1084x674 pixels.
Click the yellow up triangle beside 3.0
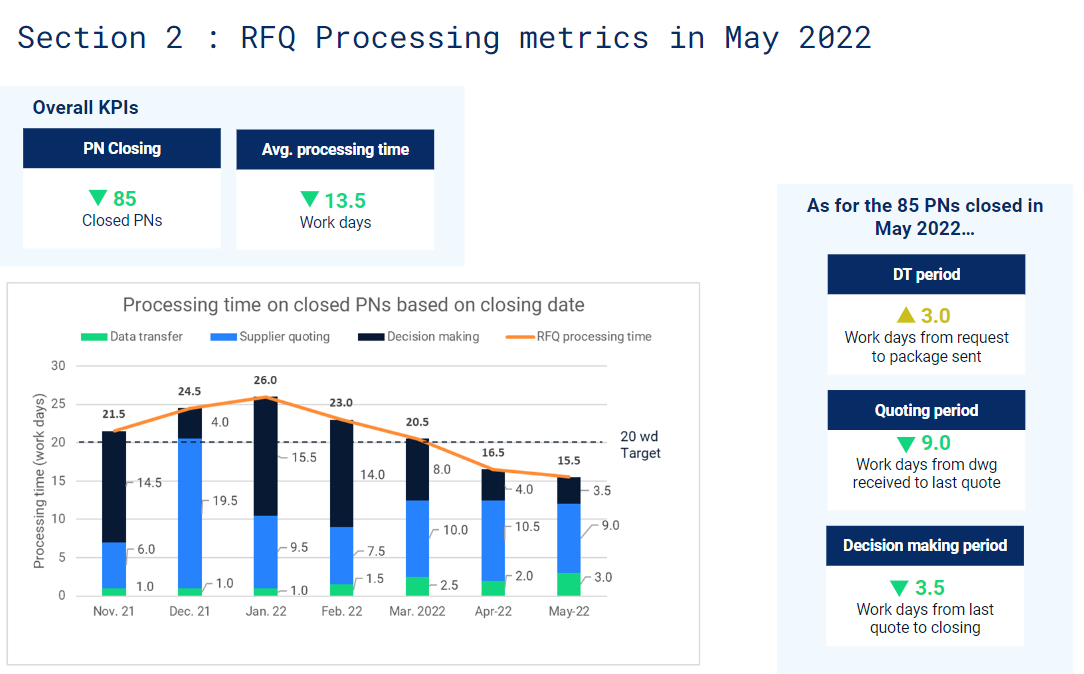tap(906, 315)
